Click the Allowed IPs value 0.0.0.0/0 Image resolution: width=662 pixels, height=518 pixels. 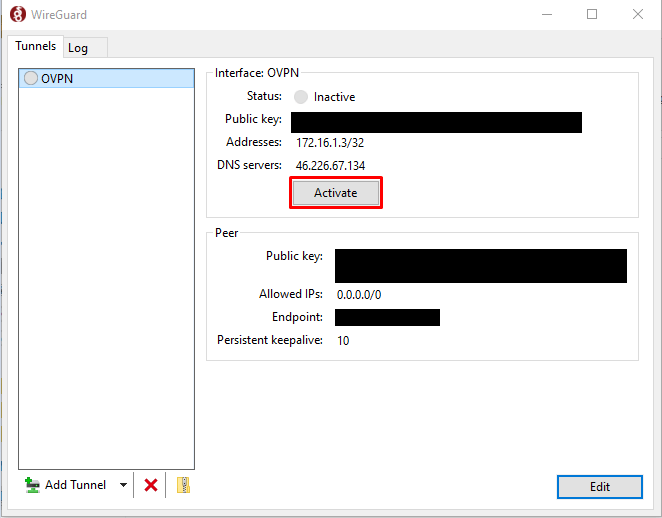[x=359, y=295]
